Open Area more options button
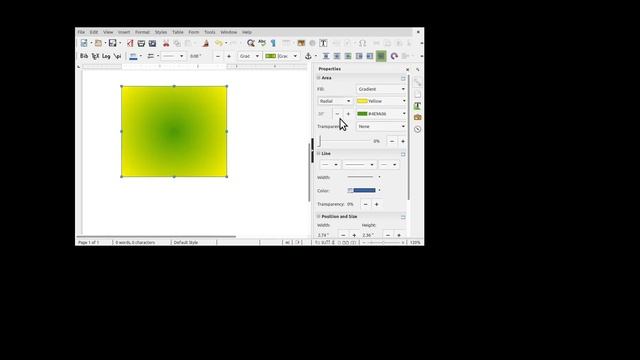 point(403,78)
